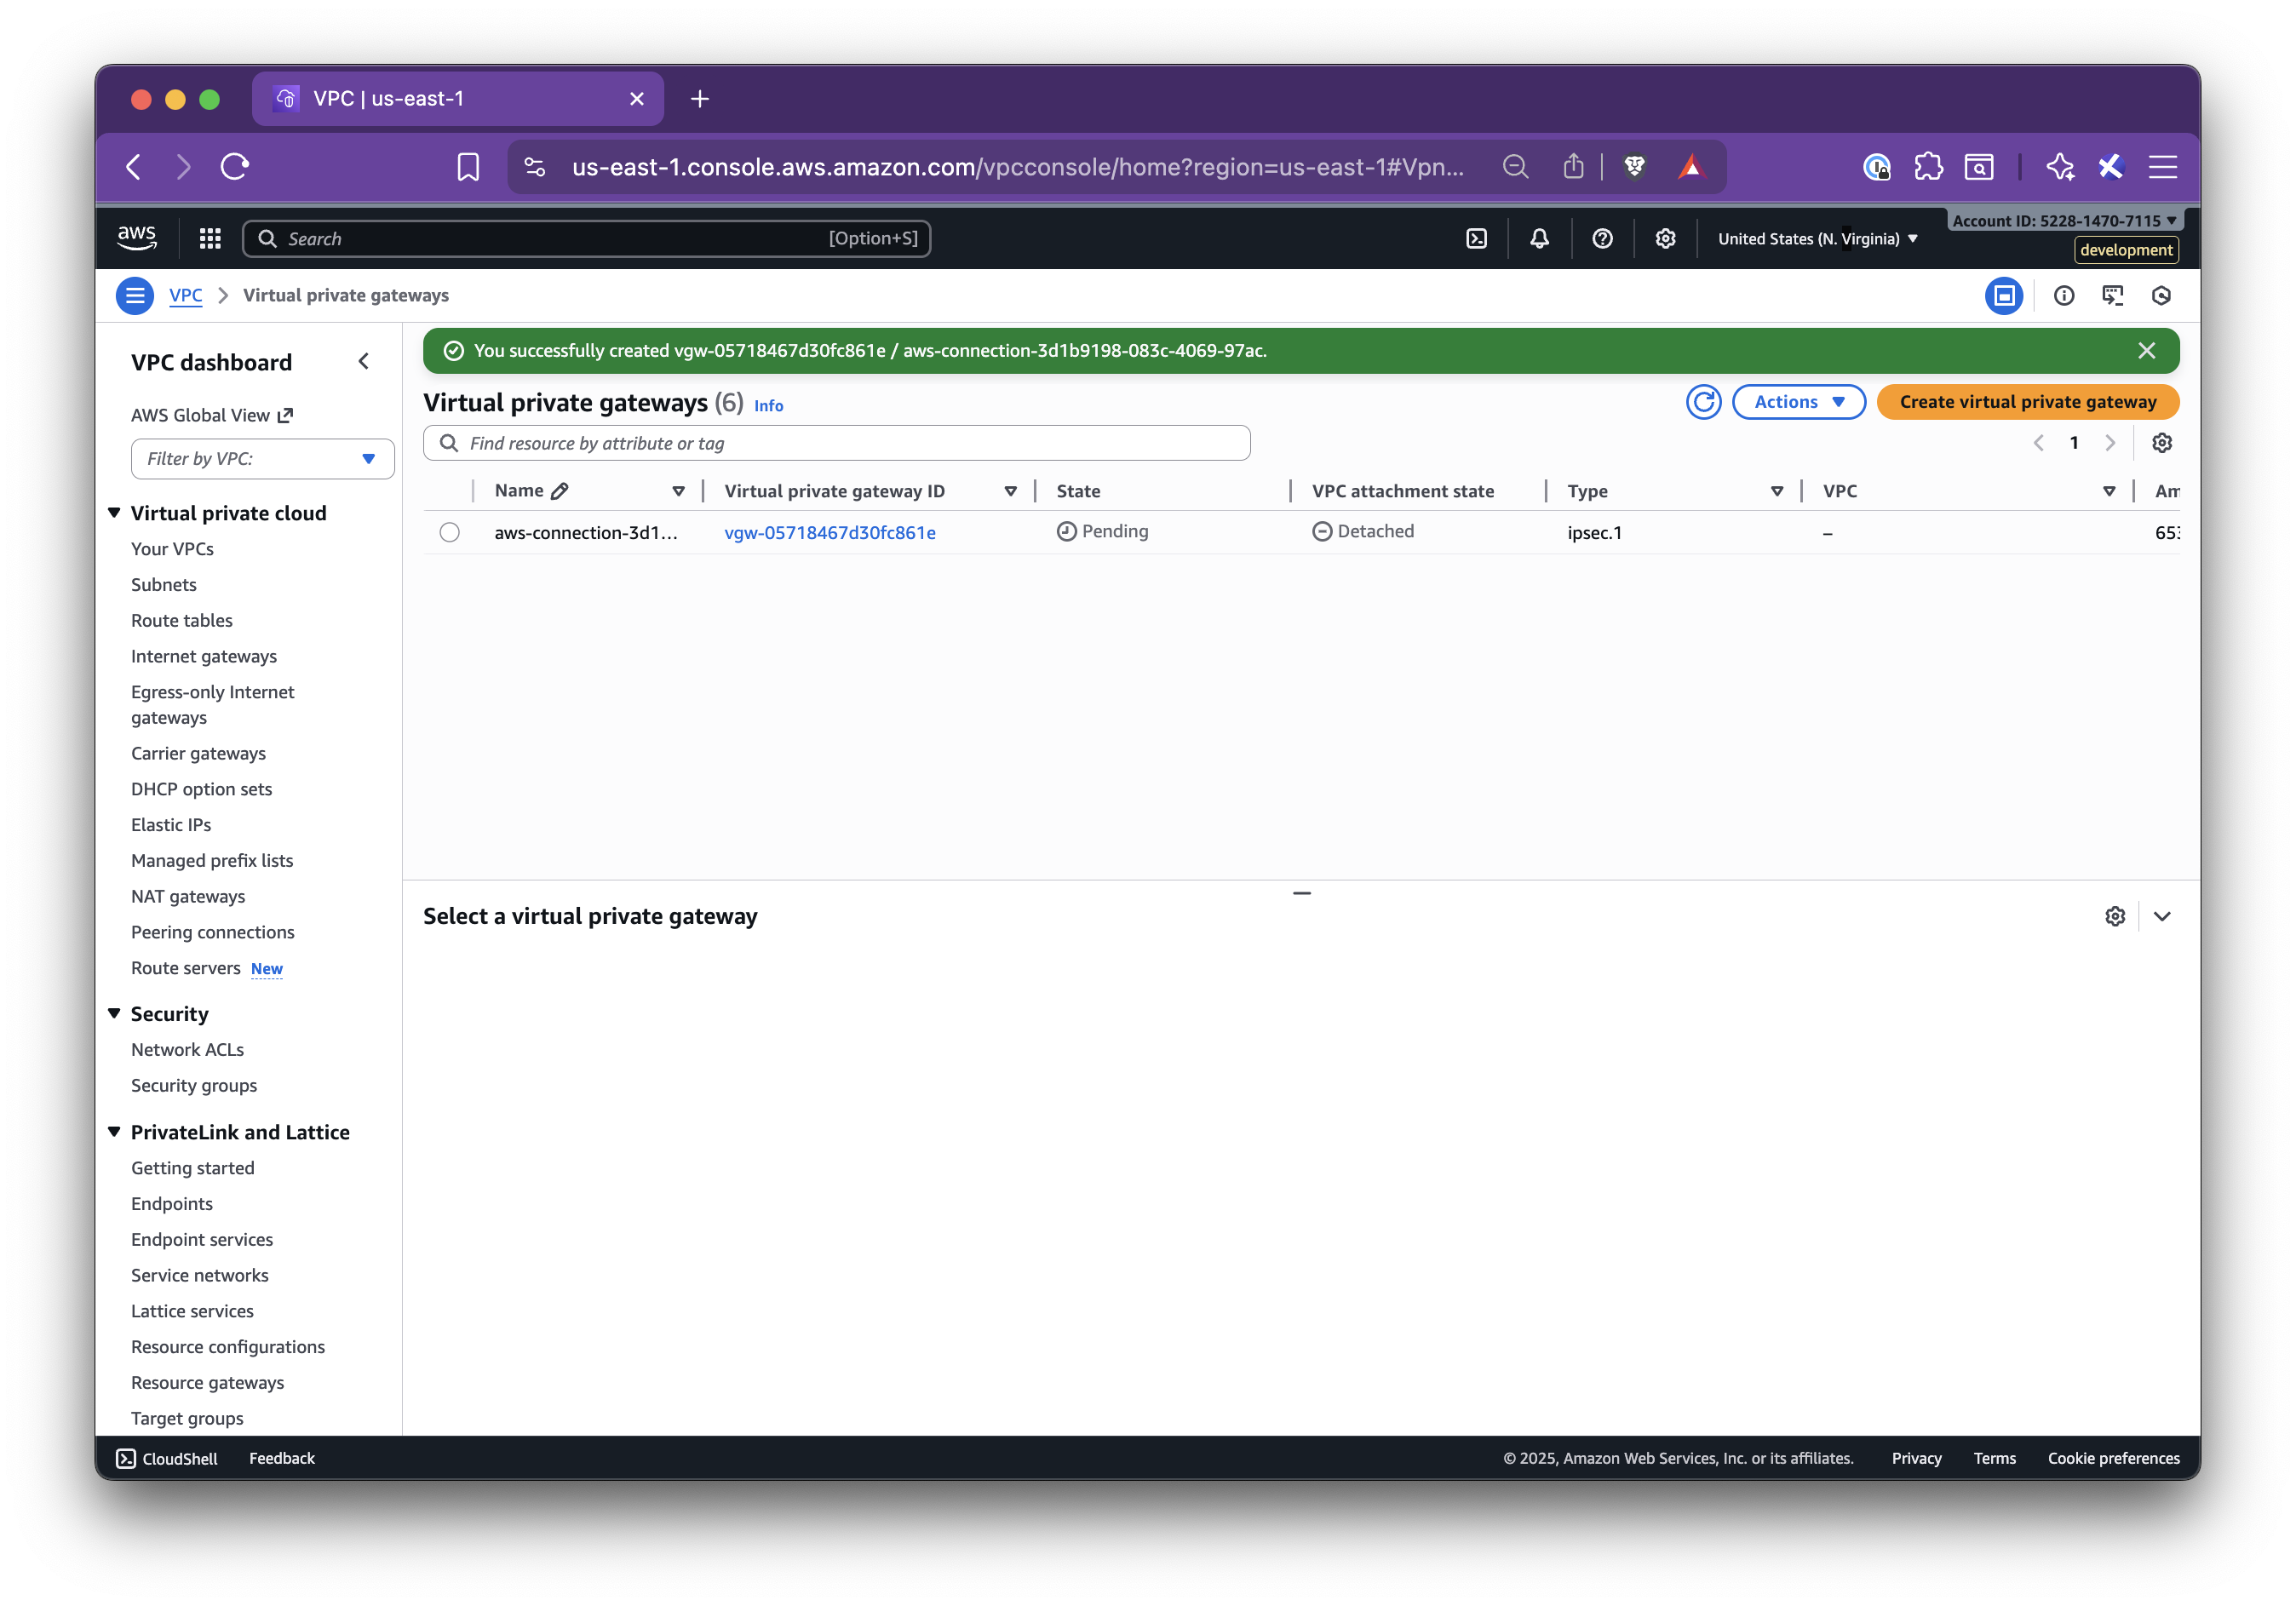
Task: Open the CloudShell terminal icon in top bar
Action: pyautogui.click(x=1477, y=238)
